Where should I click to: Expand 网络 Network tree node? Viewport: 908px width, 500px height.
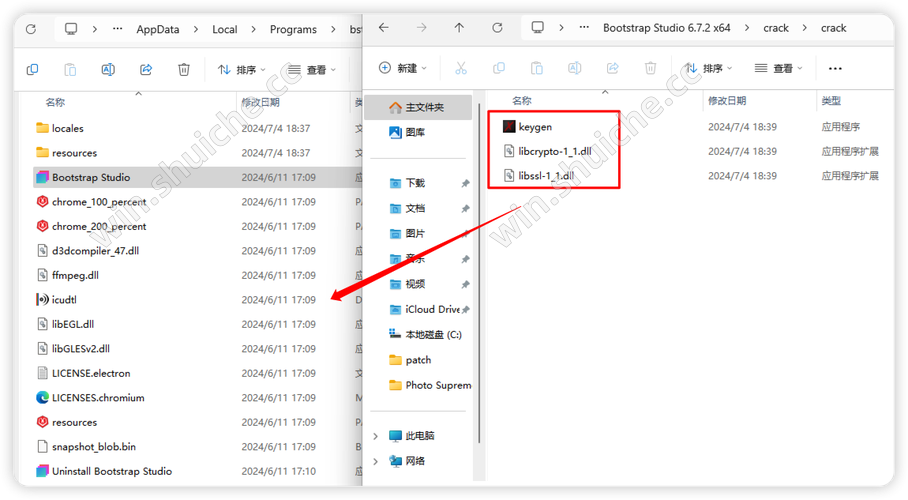(376, 461)
